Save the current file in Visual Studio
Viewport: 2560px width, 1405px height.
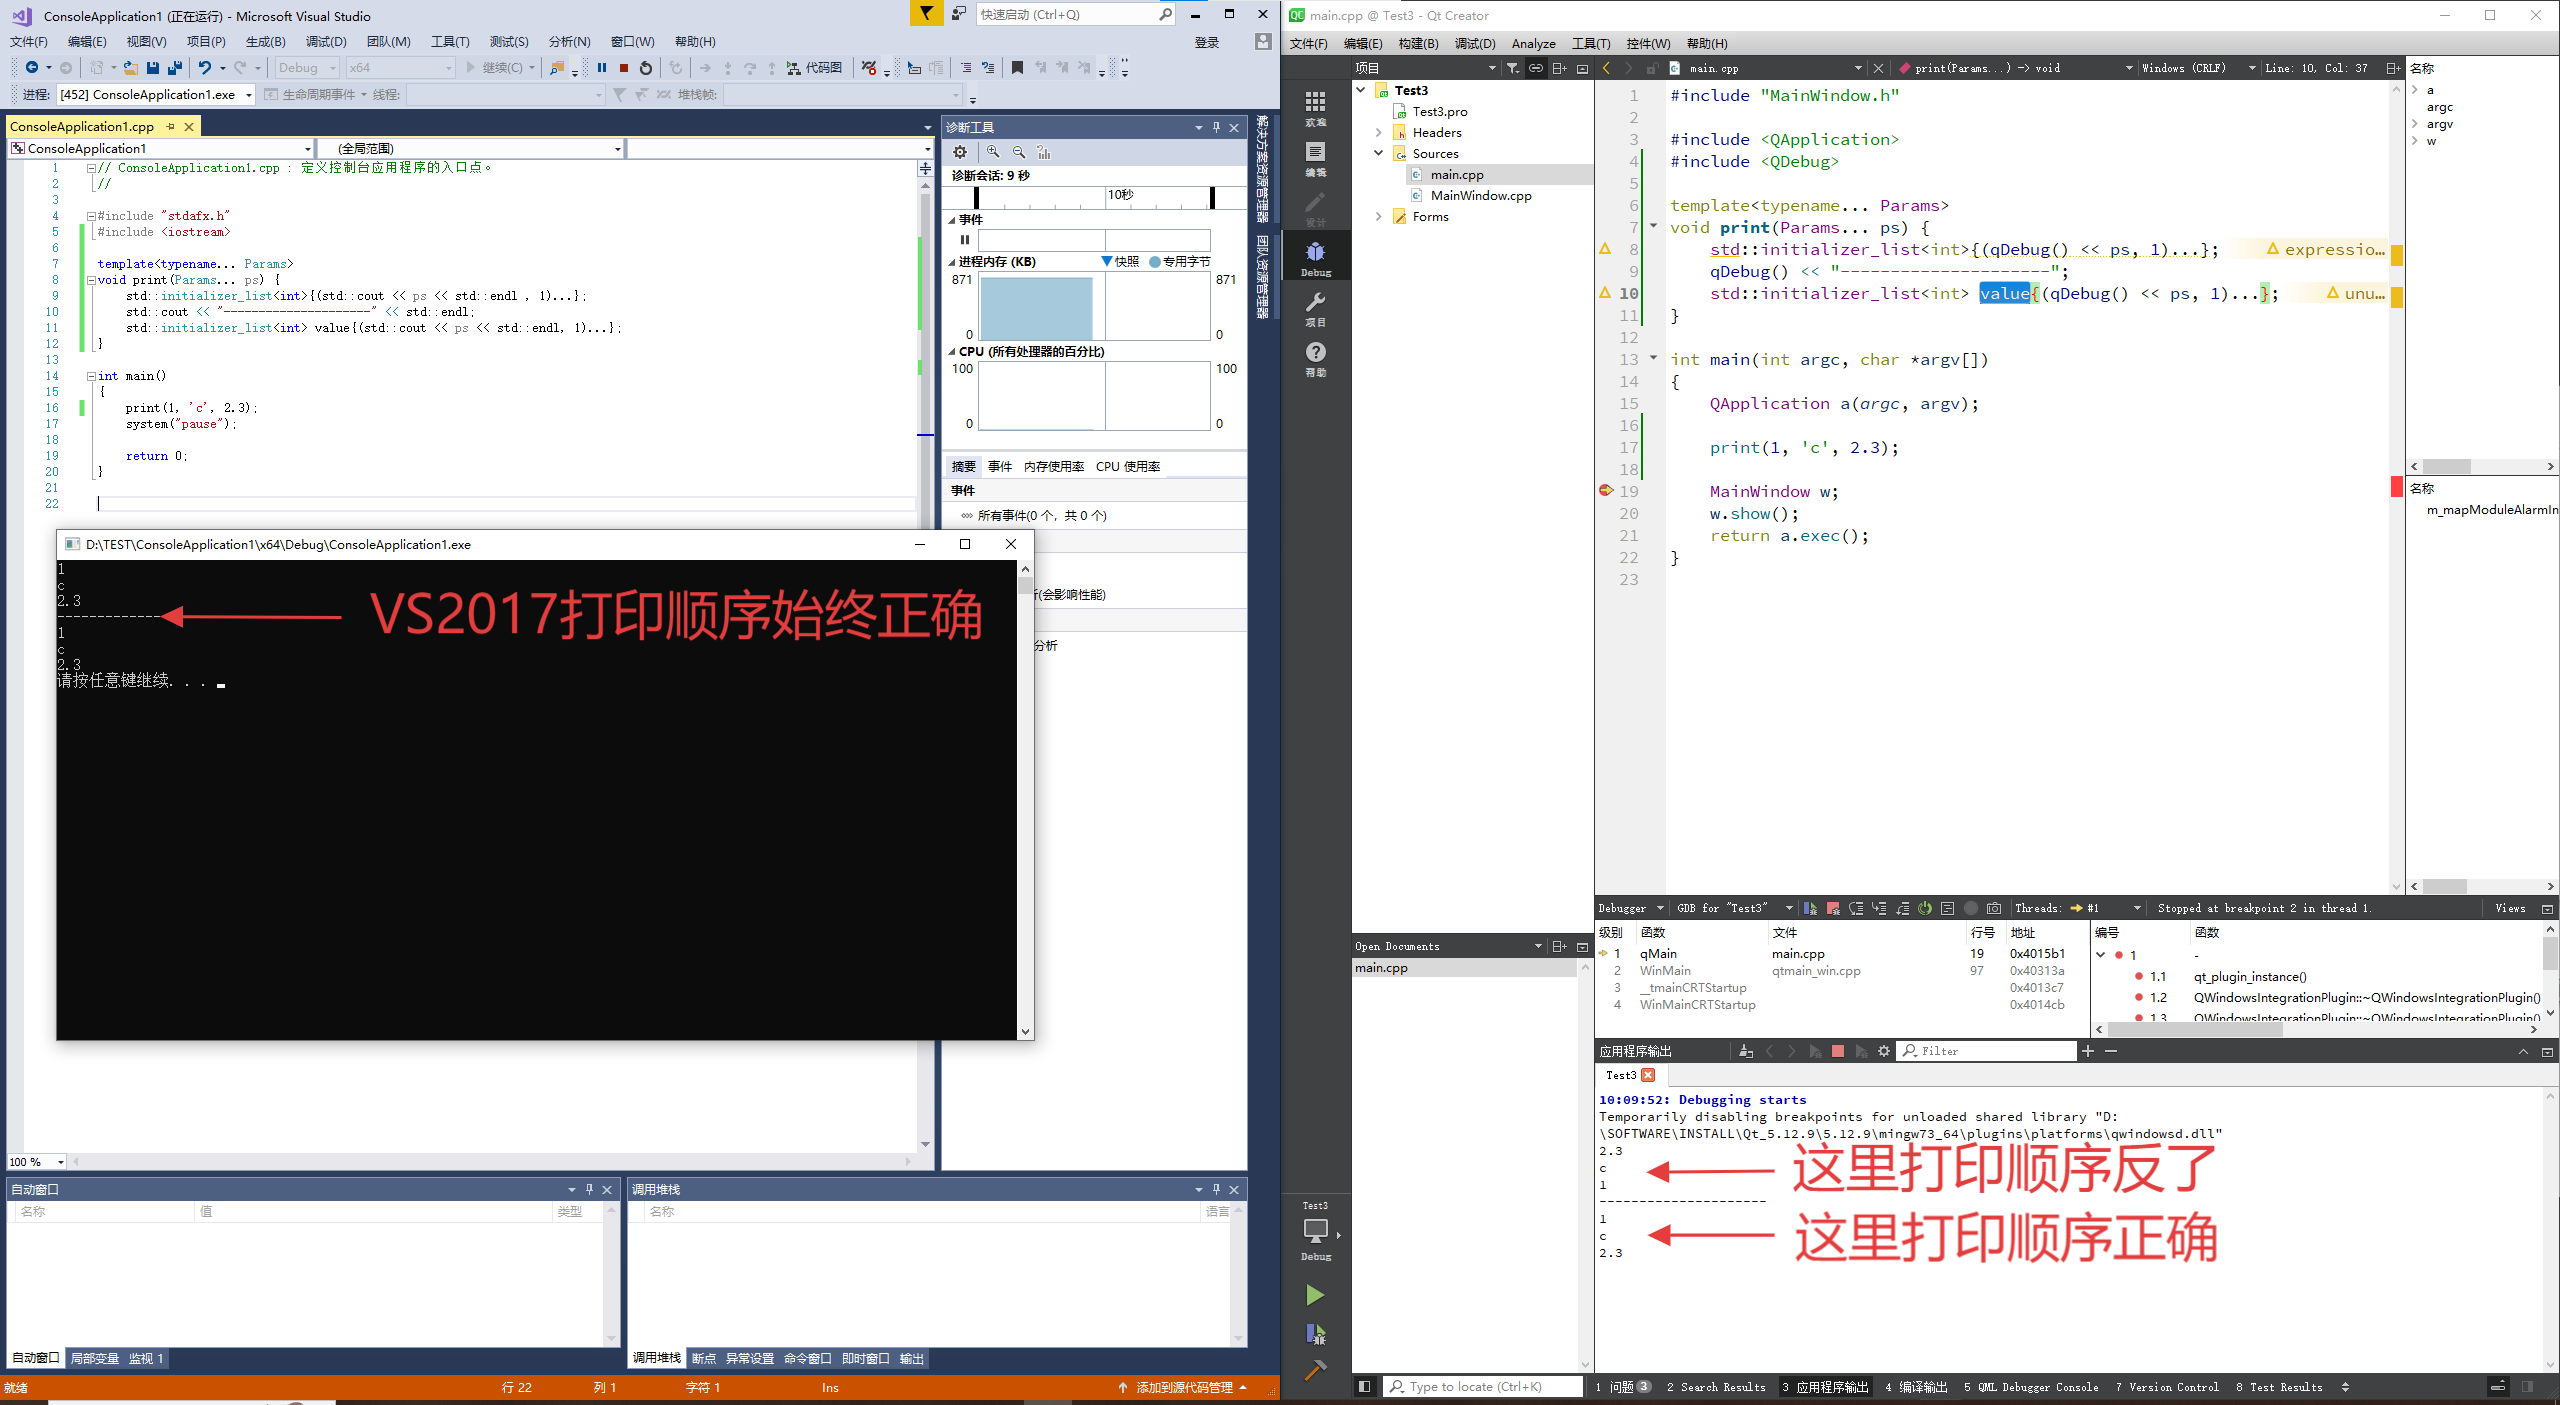(153, 67)
